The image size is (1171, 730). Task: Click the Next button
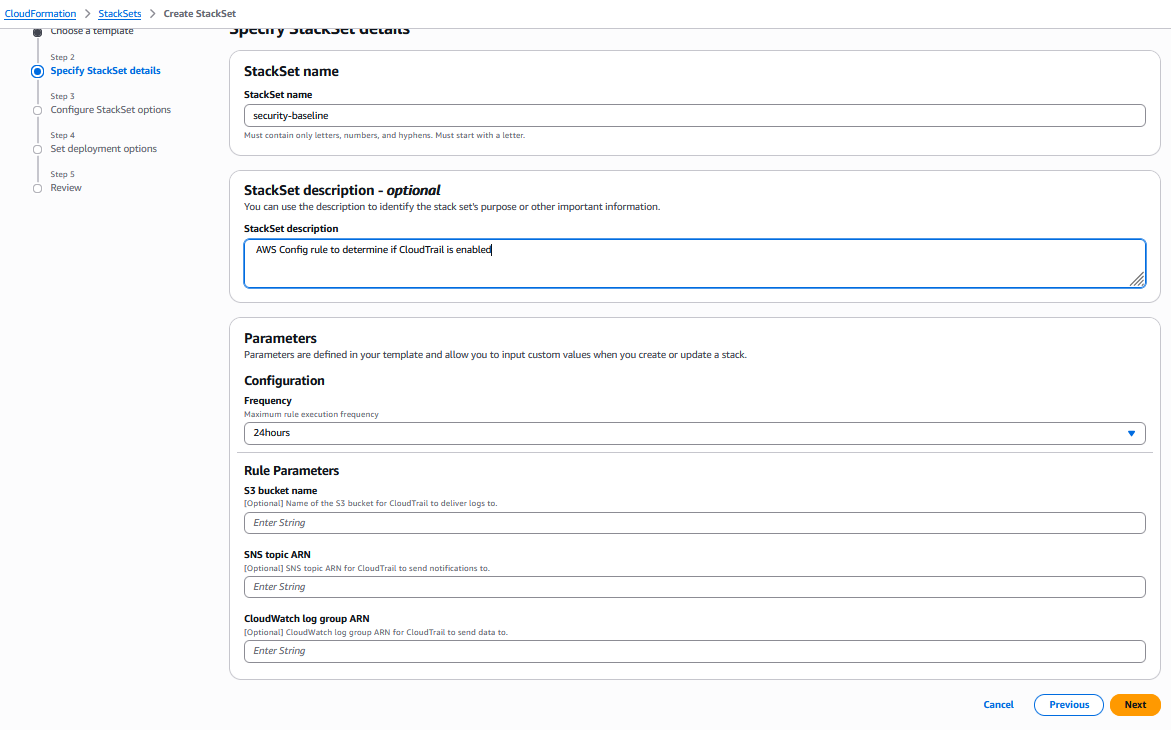(1135, 704)
